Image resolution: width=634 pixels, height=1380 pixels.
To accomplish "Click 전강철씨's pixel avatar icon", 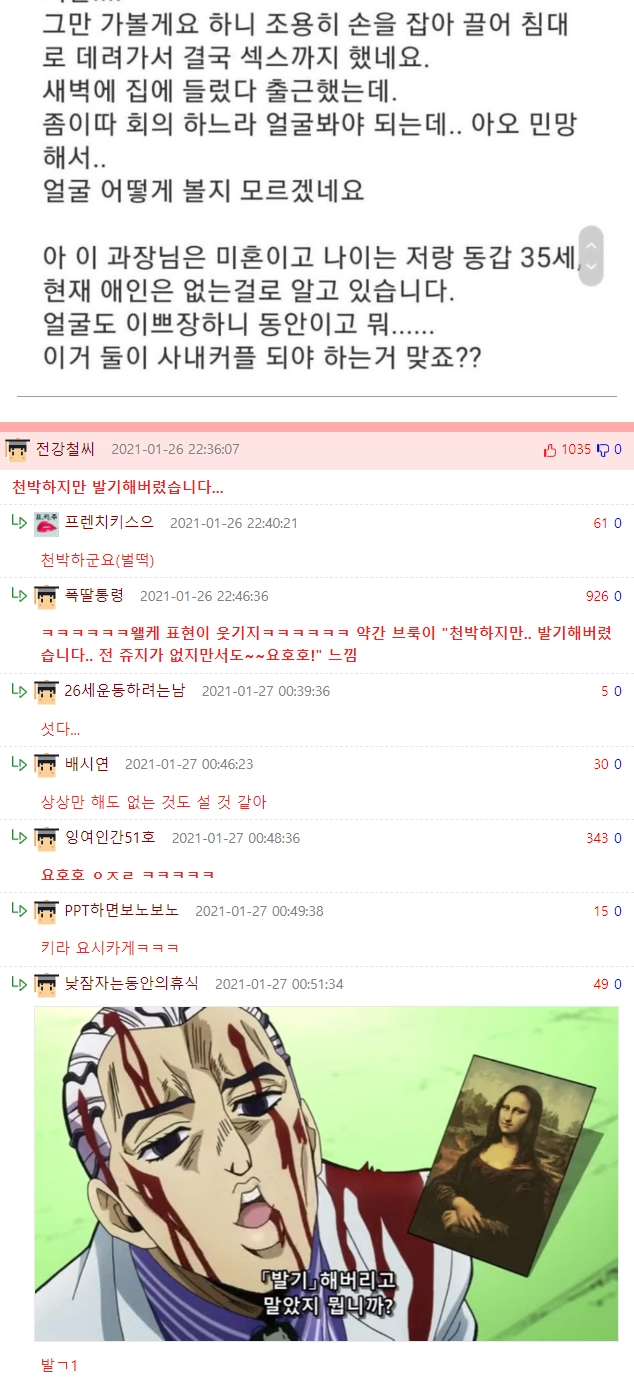I will pyautogui.click(x=17, y=450).
